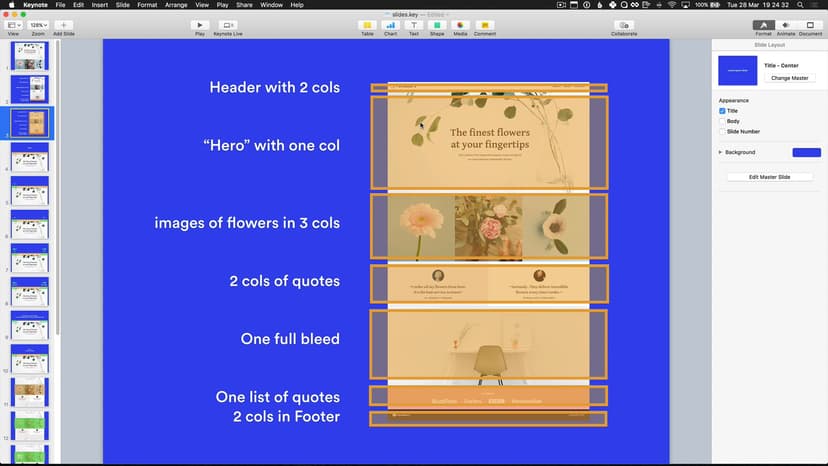Click the blue Background color swatch

click(x=806, y=152)
